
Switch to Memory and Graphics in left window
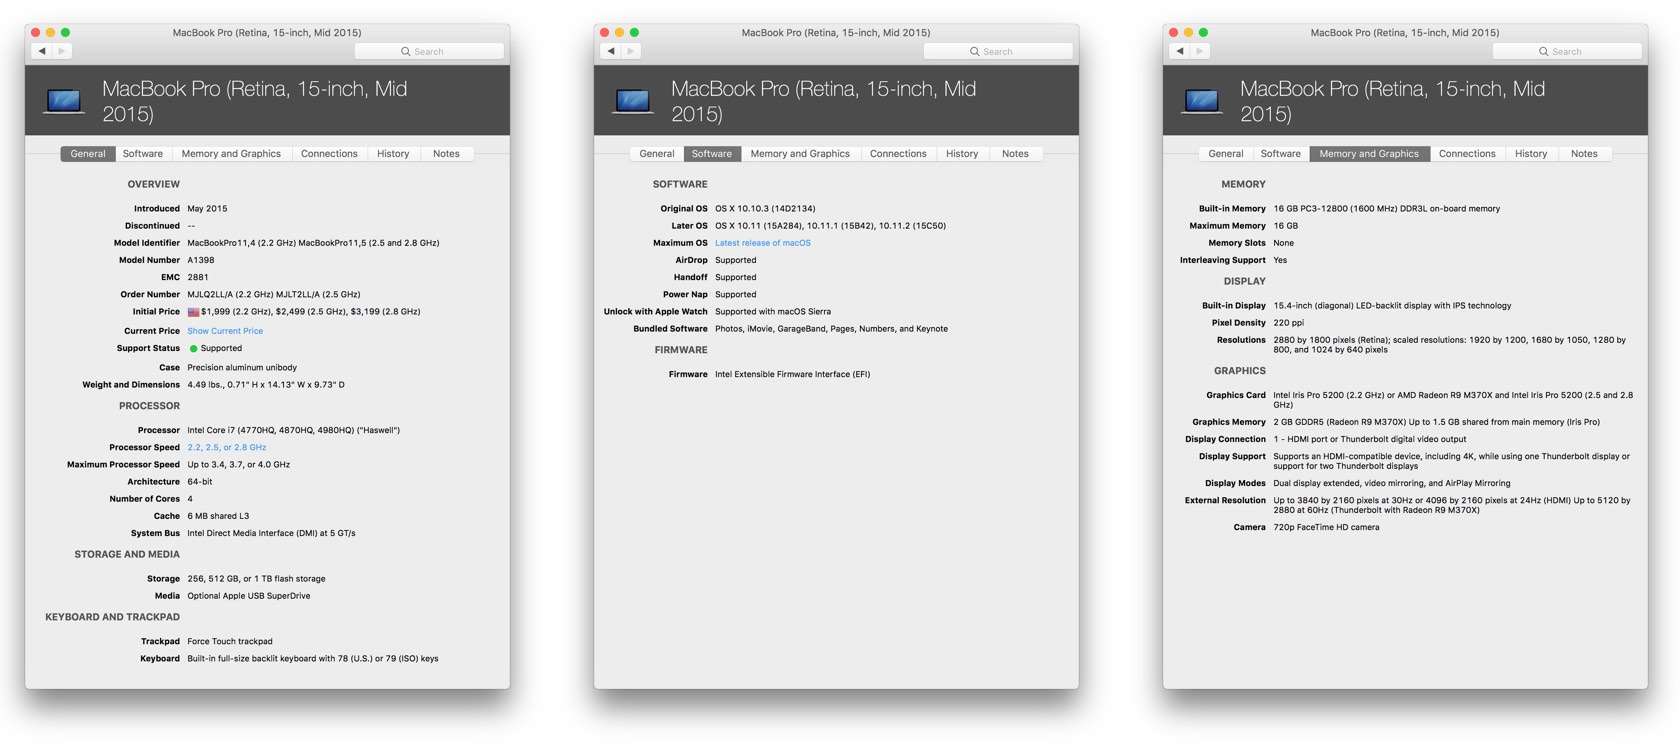click(x=231, y=154)
